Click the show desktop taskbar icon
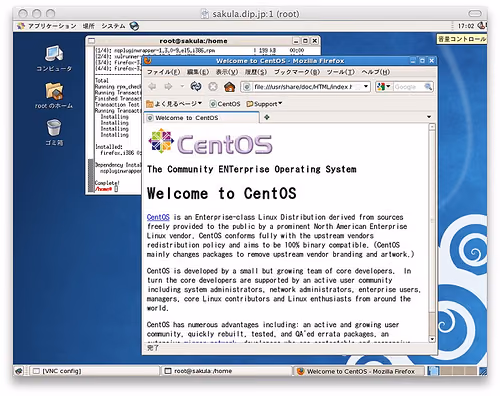This screenshot has height=396, width=500. click(x=19, y=371)
